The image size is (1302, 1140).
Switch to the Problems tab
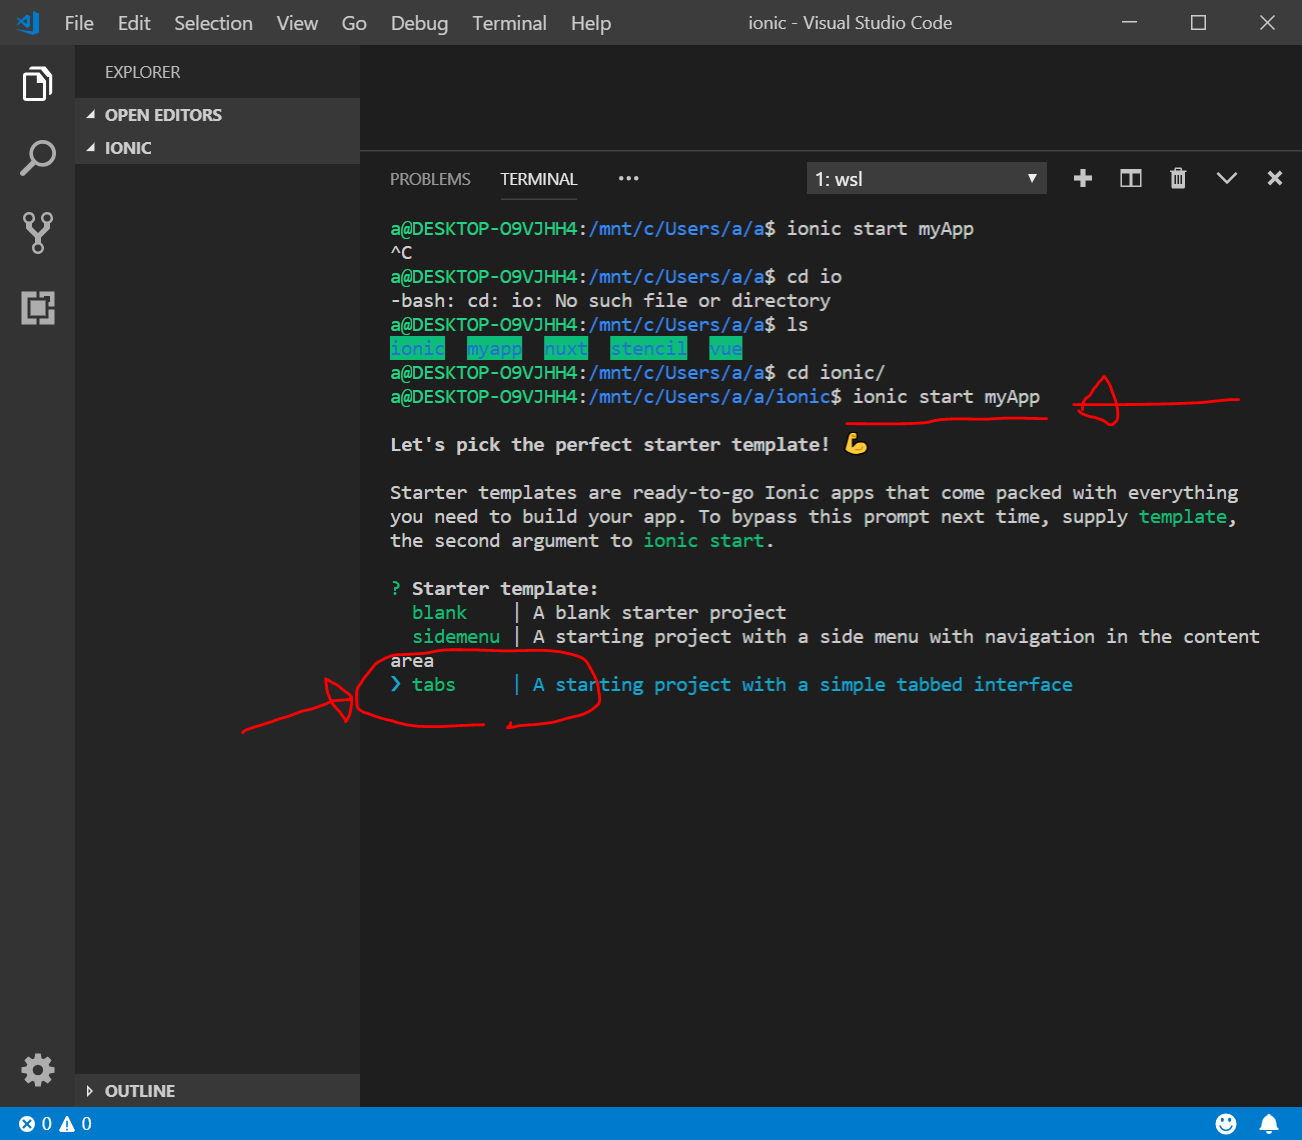[430, 179]
